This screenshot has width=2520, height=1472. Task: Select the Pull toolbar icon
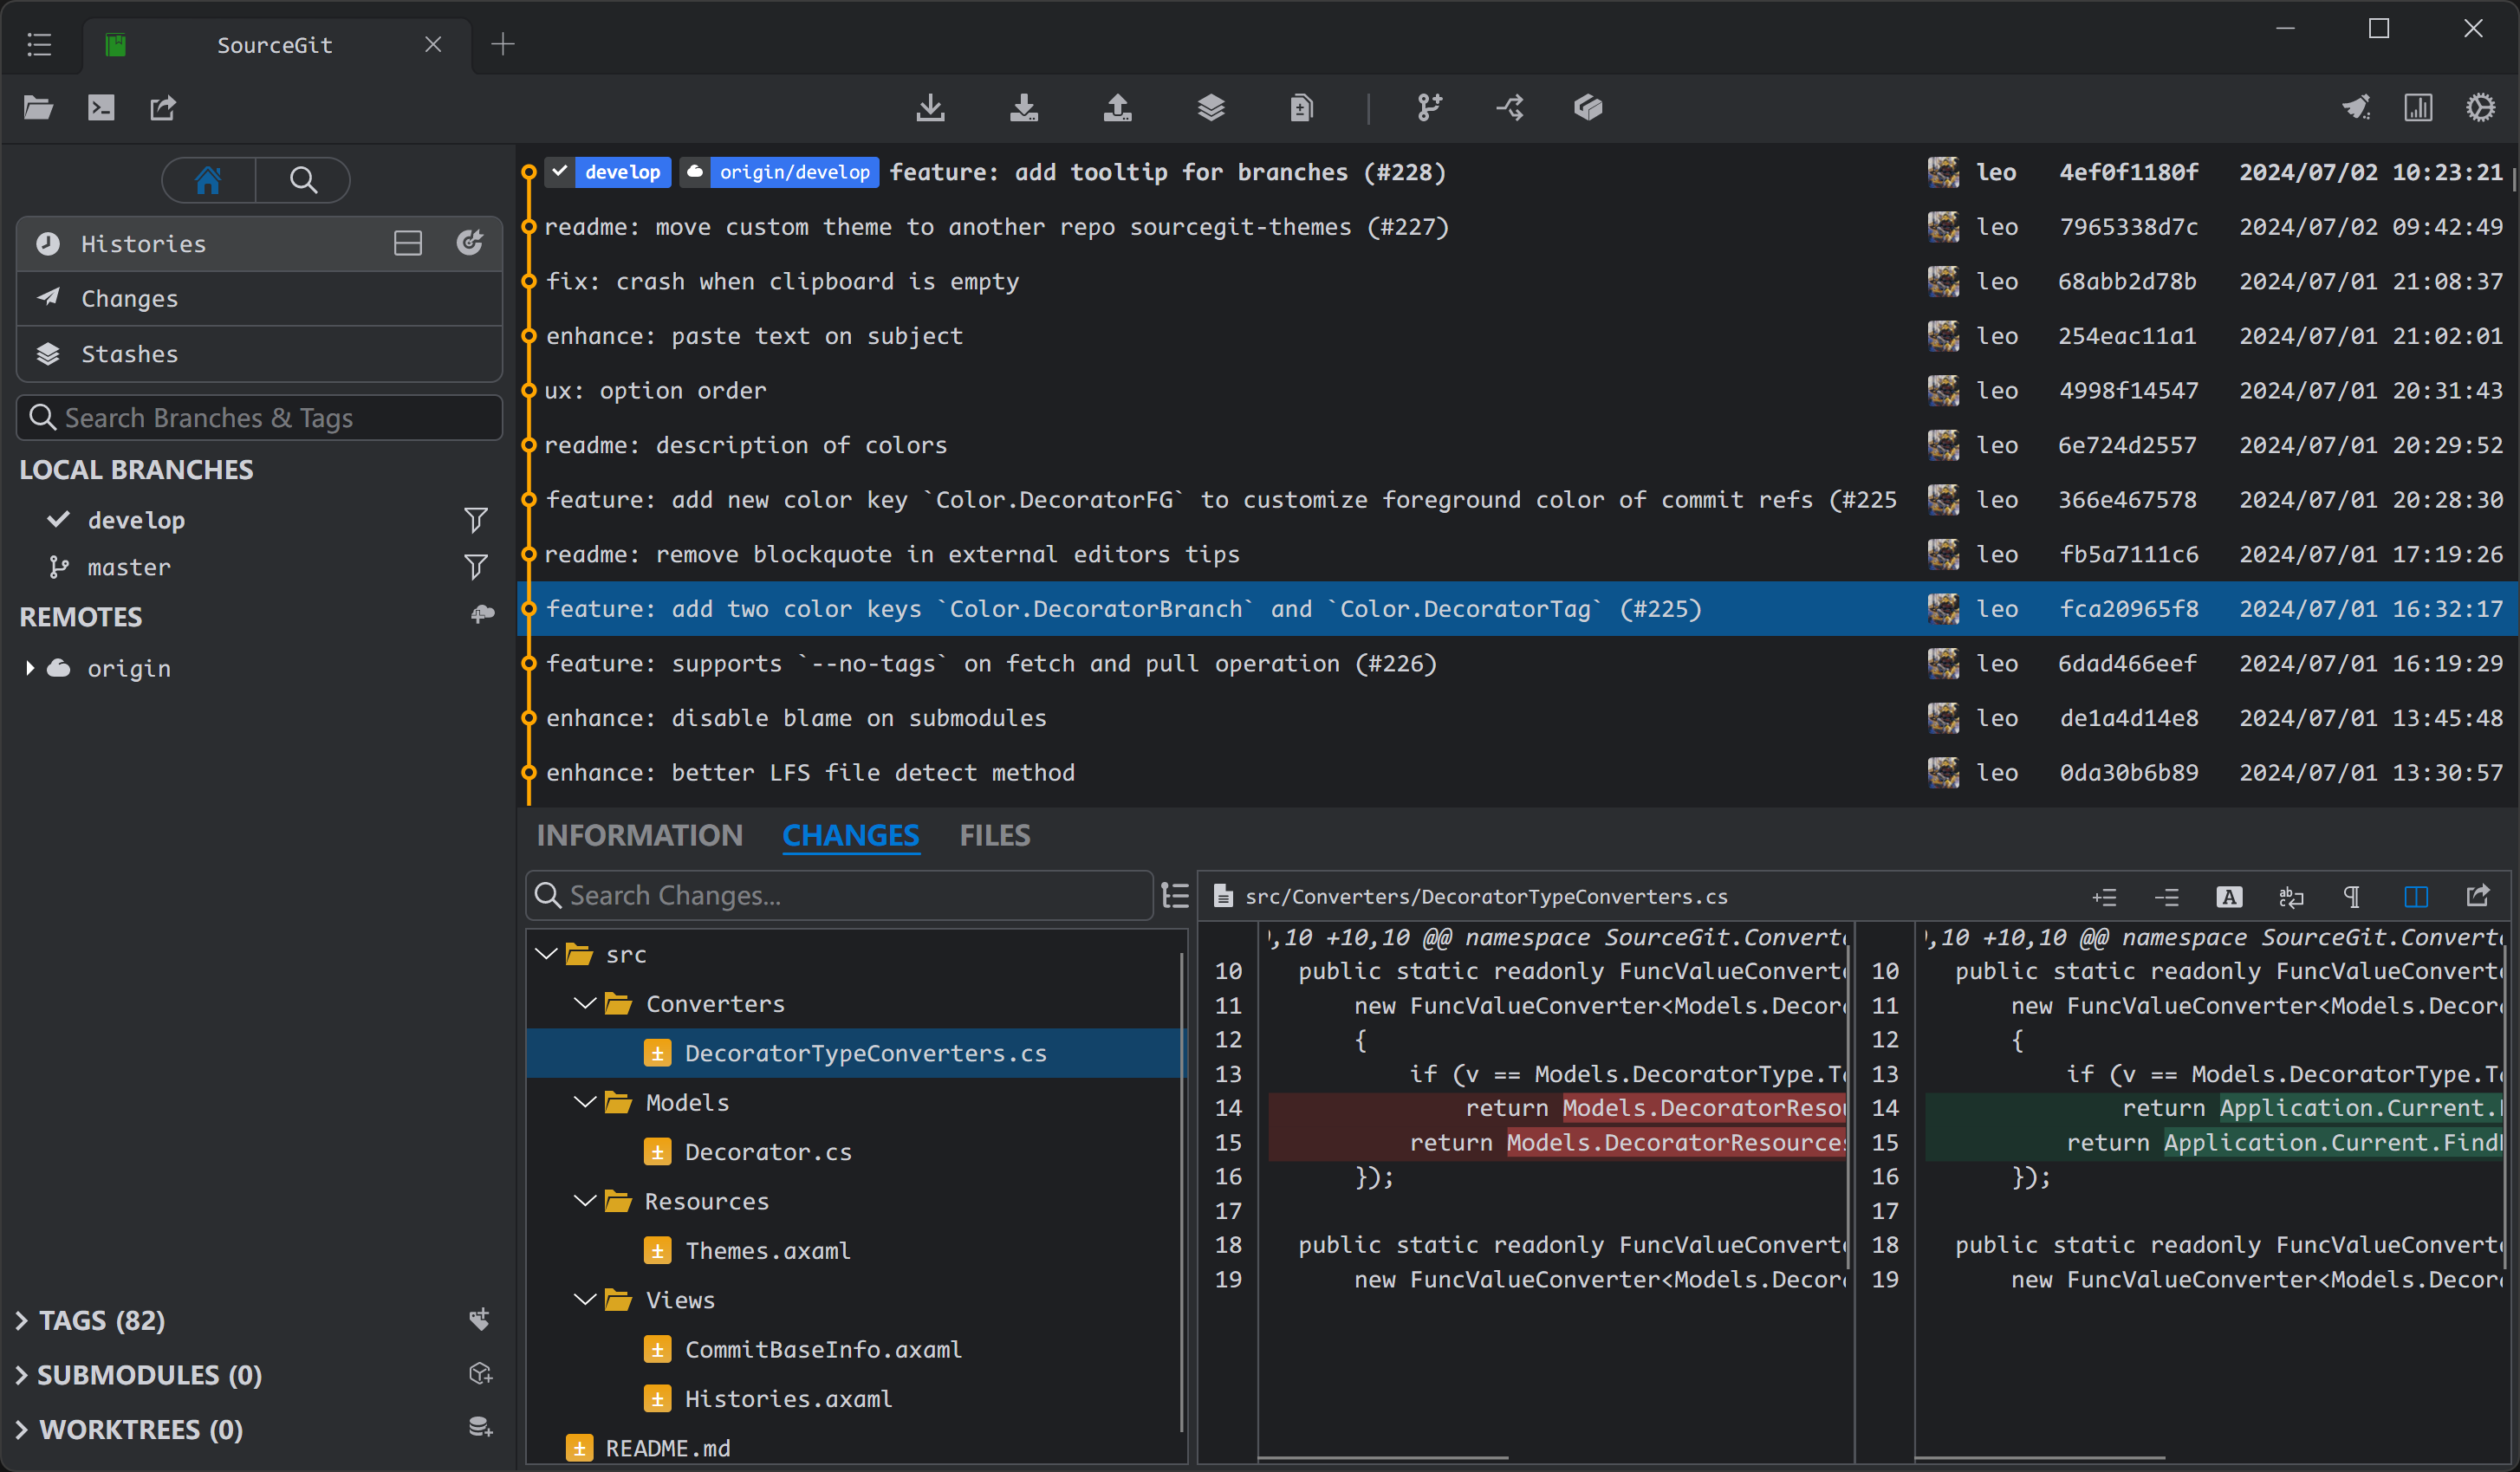1024,108
